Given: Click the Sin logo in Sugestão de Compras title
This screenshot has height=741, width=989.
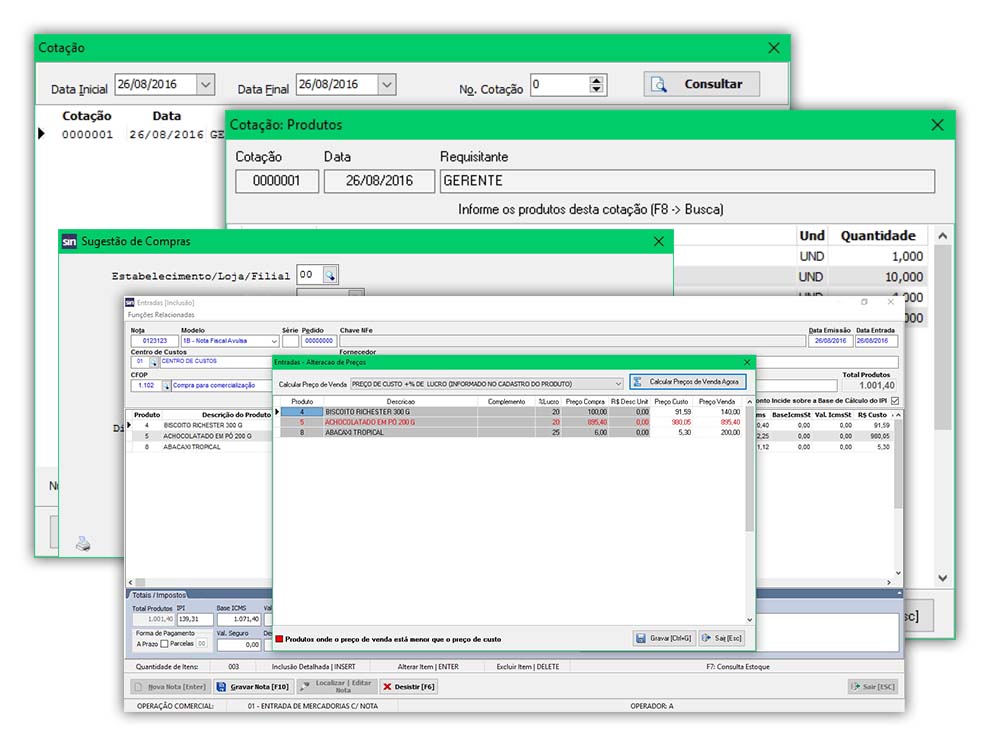Looking at the screenshot, I should coord(69,242).
